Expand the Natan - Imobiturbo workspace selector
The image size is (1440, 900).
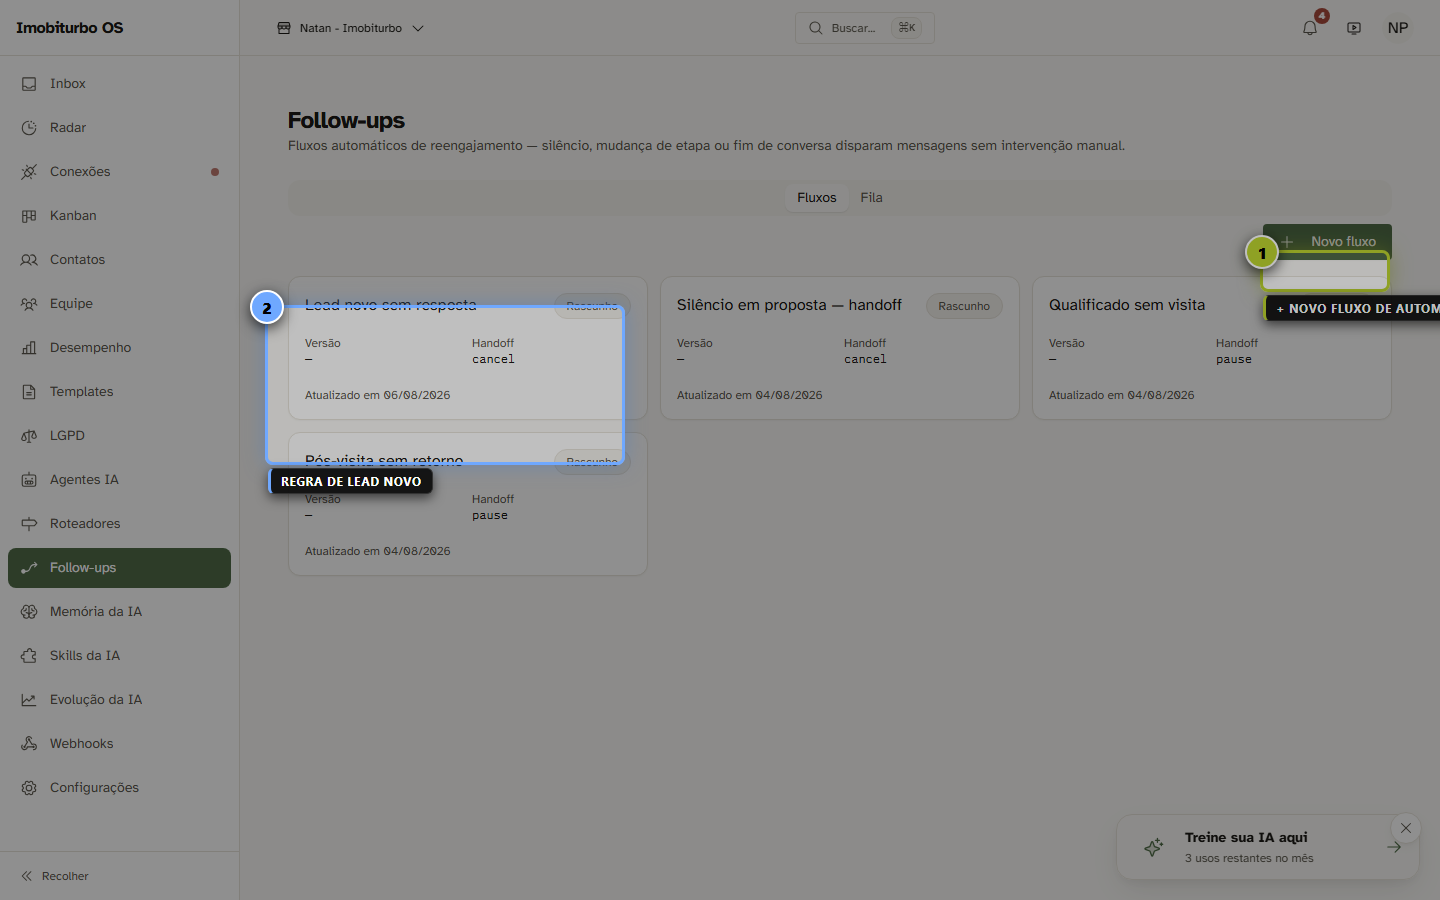(350, 28)
